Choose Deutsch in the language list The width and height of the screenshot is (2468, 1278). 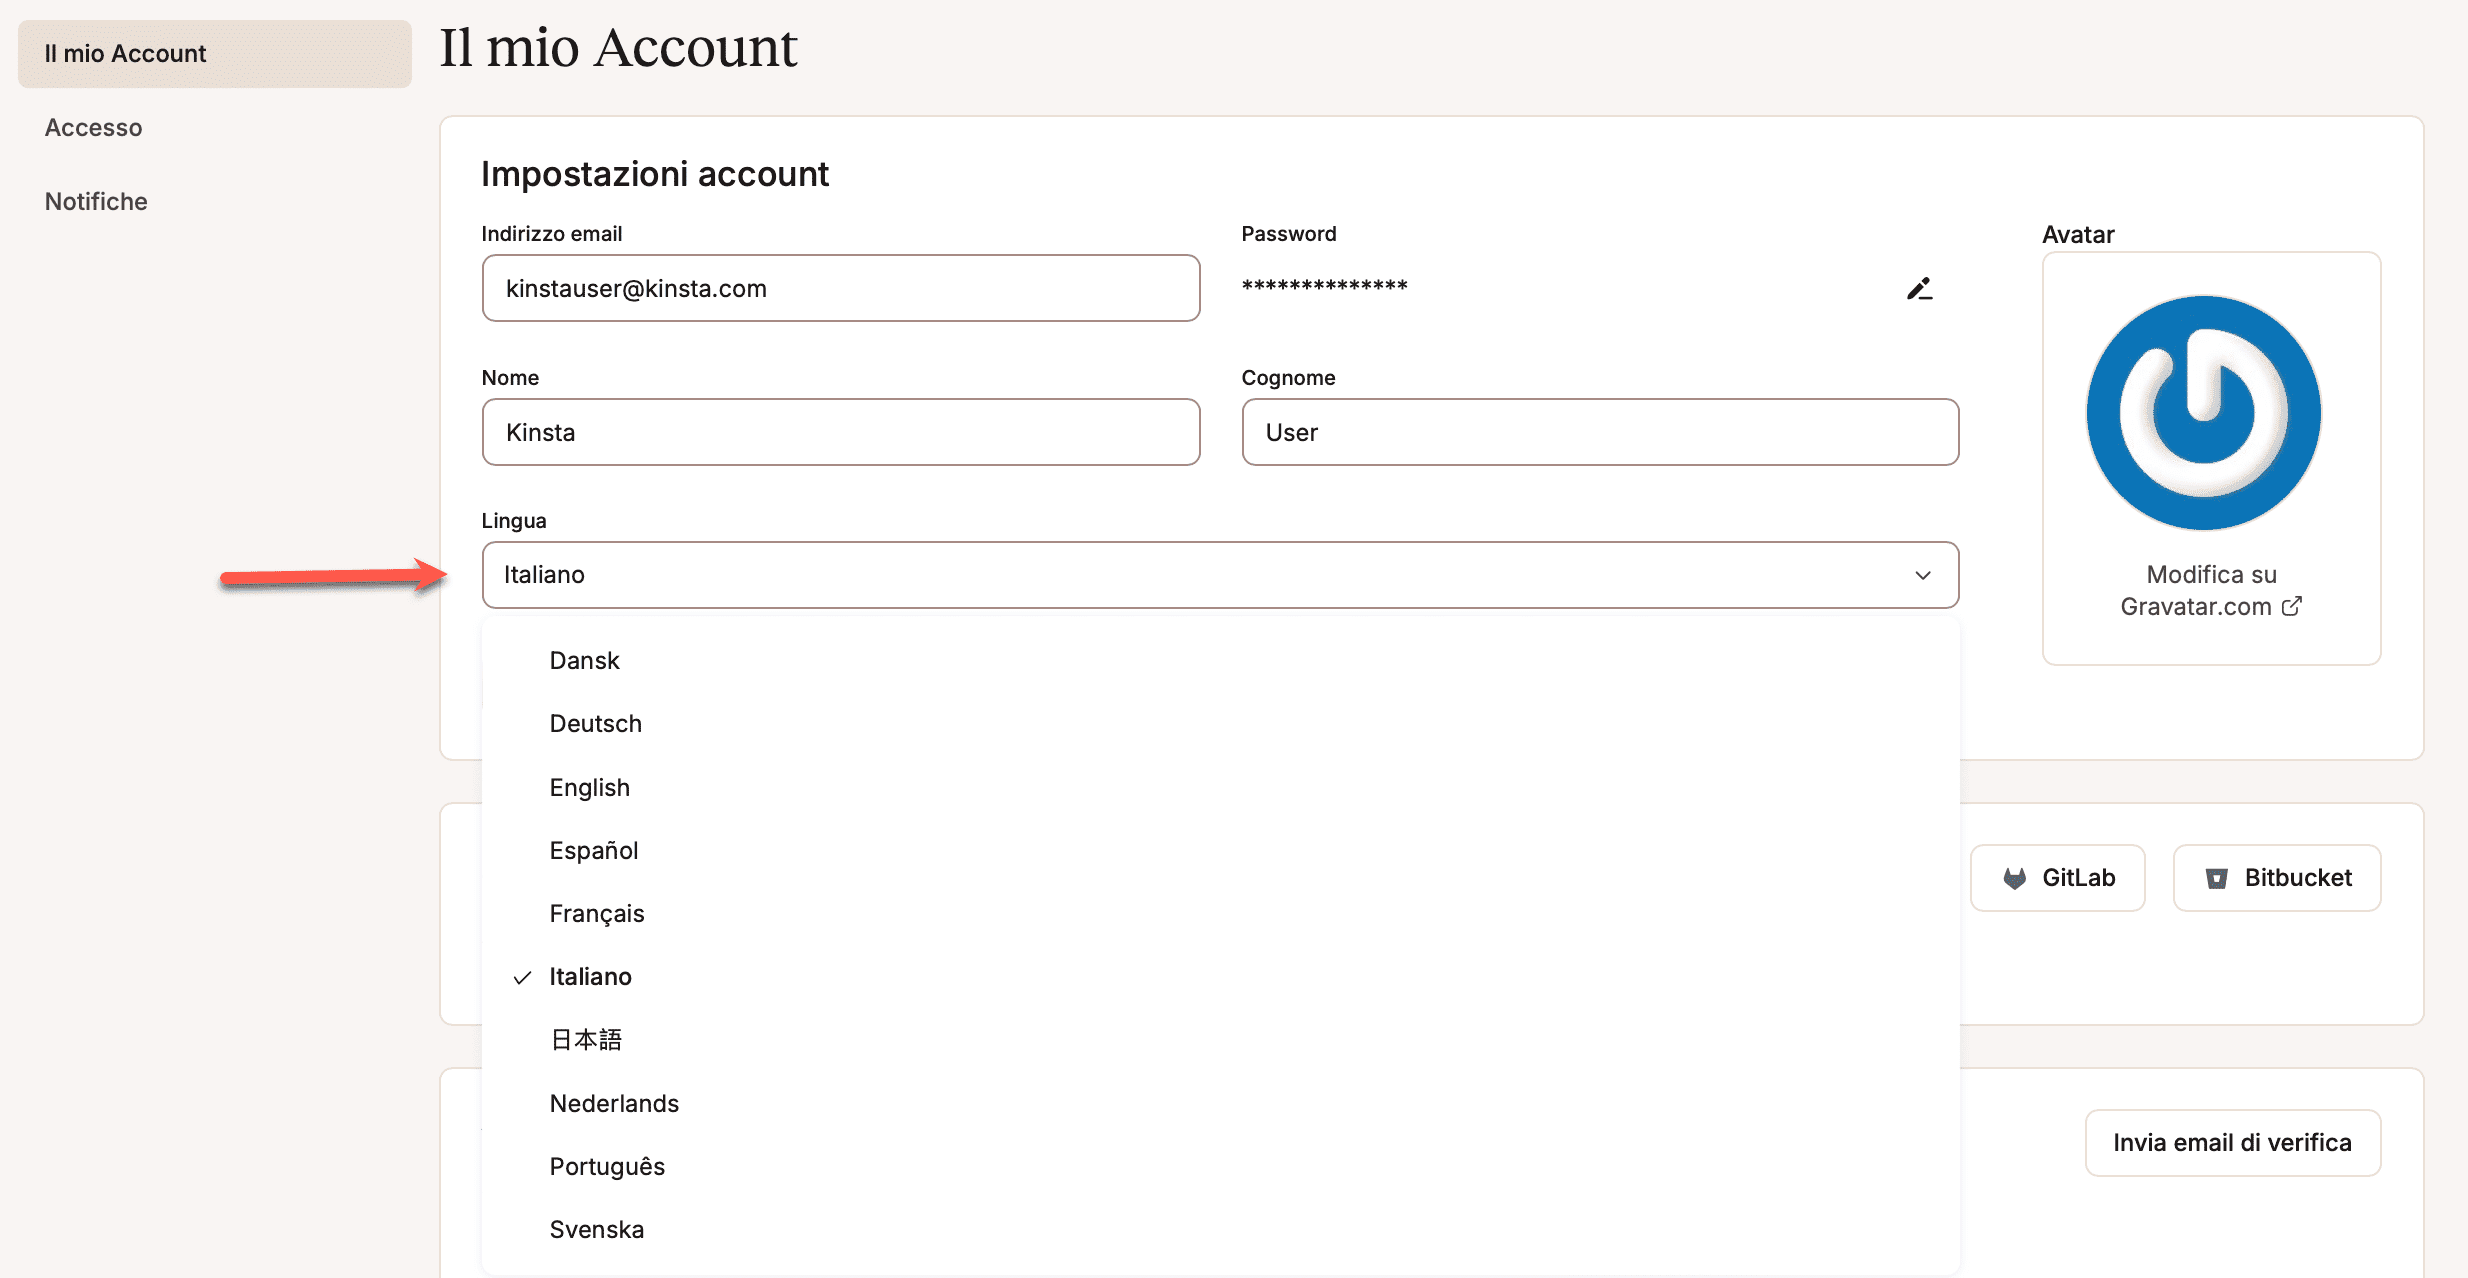click(596, 724)
